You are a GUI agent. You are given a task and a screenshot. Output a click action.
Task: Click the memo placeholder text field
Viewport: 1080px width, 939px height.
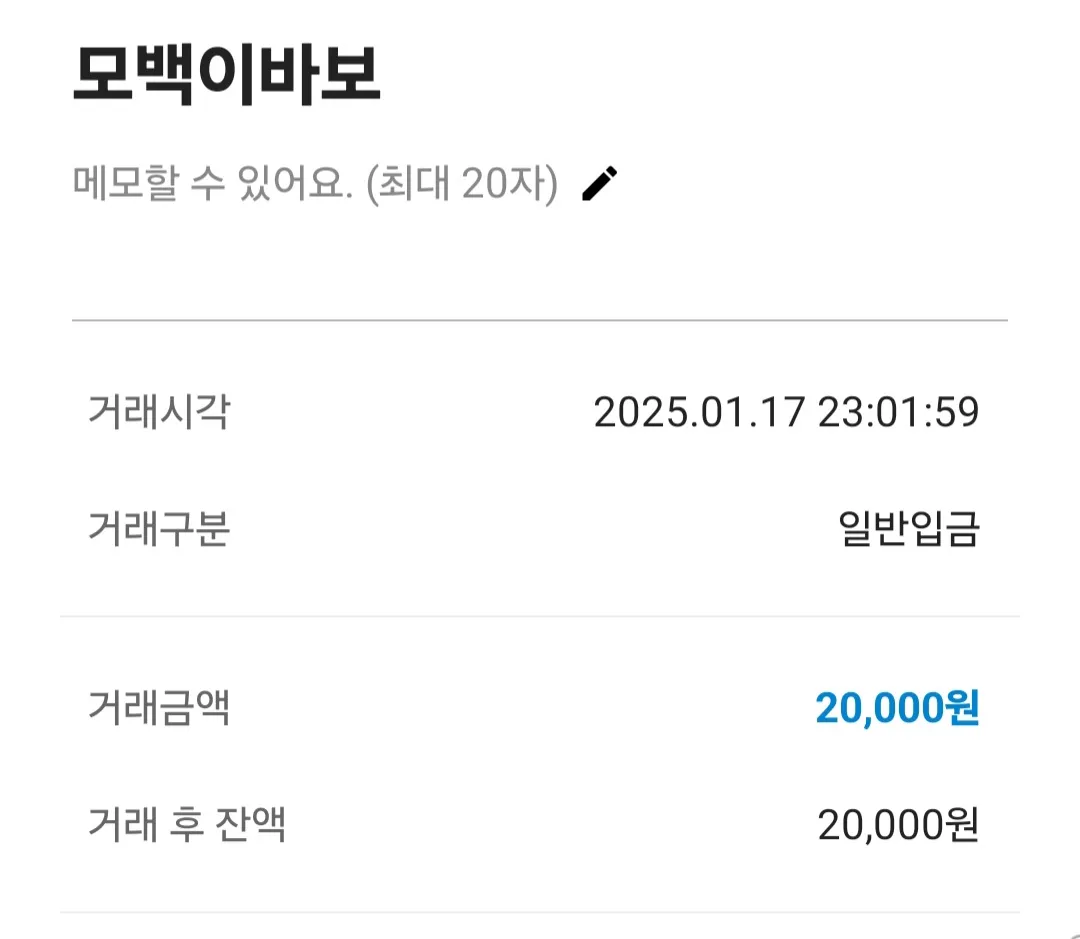coord(315,184)
